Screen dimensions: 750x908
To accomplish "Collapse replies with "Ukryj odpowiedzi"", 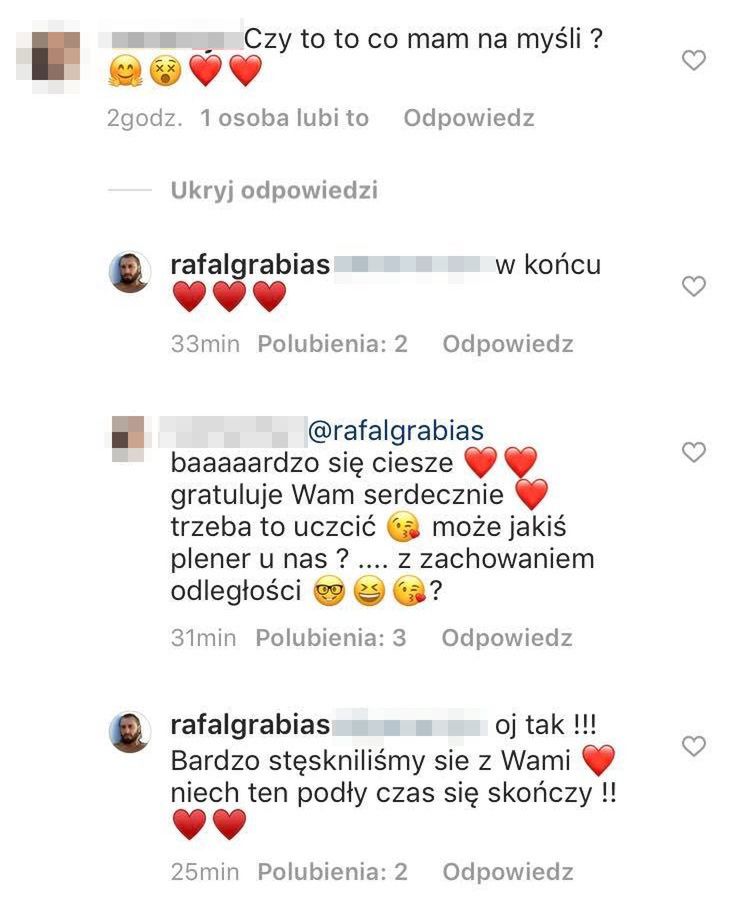I will pyautogui.click(x=274, y=191).
